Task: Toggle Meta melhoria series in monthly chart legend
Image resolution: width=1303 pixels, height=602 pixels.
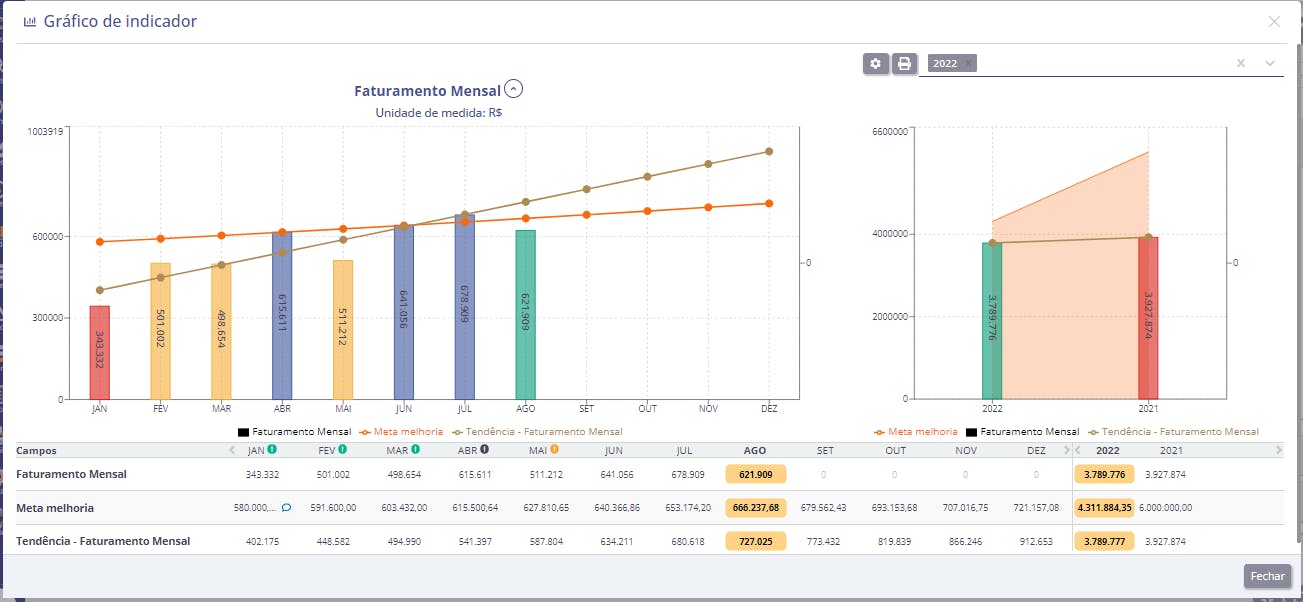Action: 402,432
